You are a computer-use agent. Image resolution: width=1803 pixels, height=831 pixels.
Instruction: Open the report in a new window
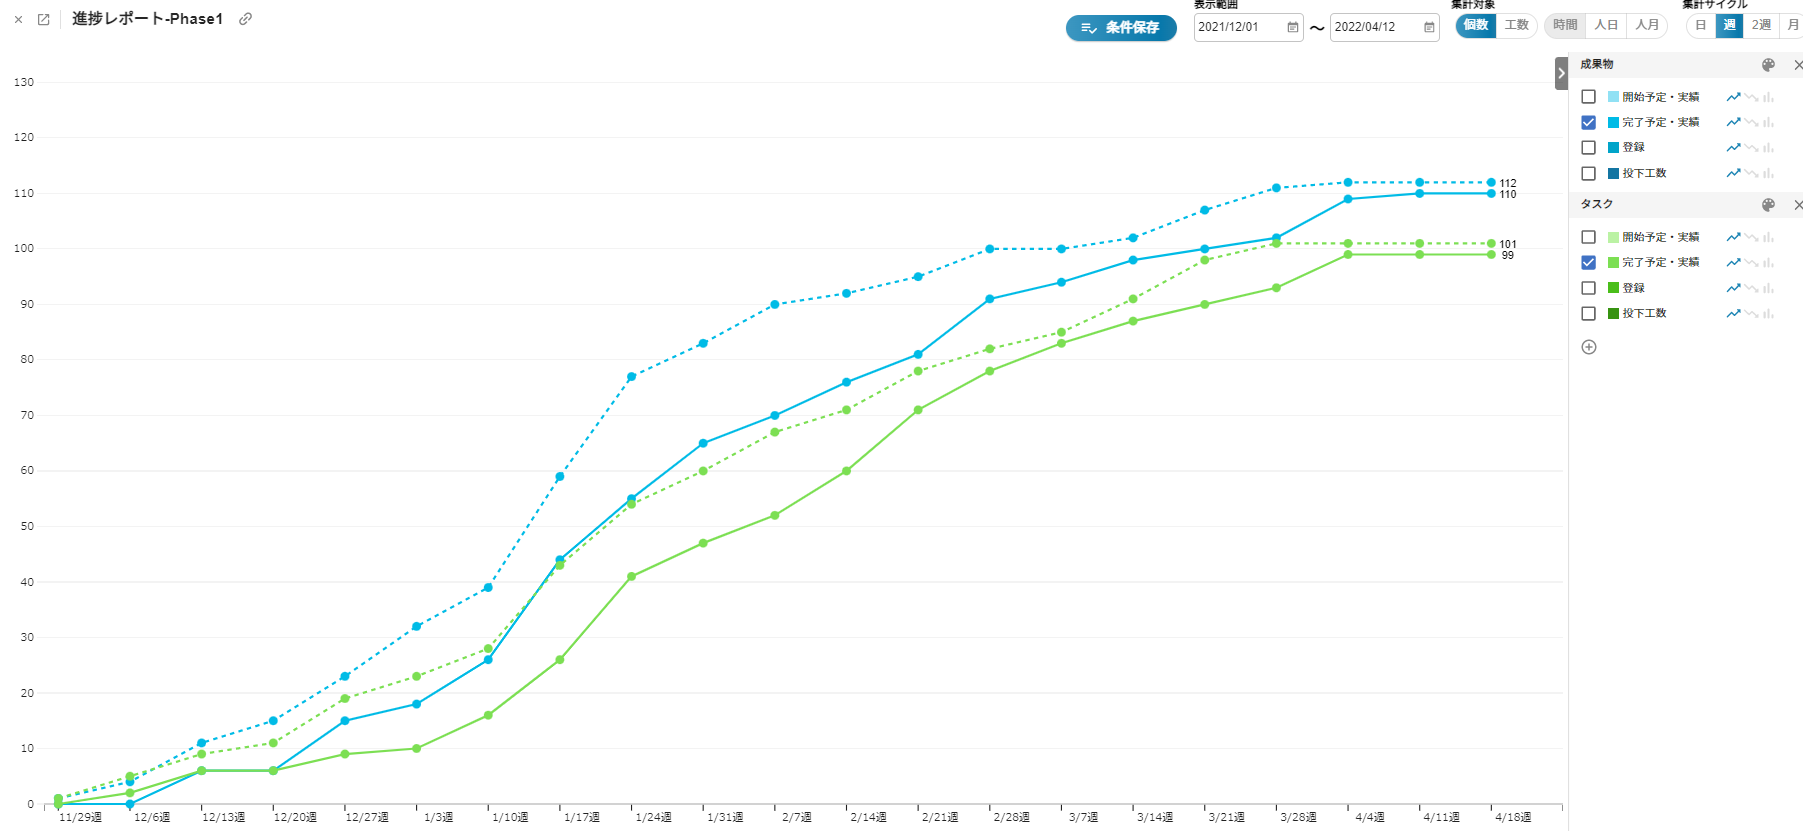point(44,19)
